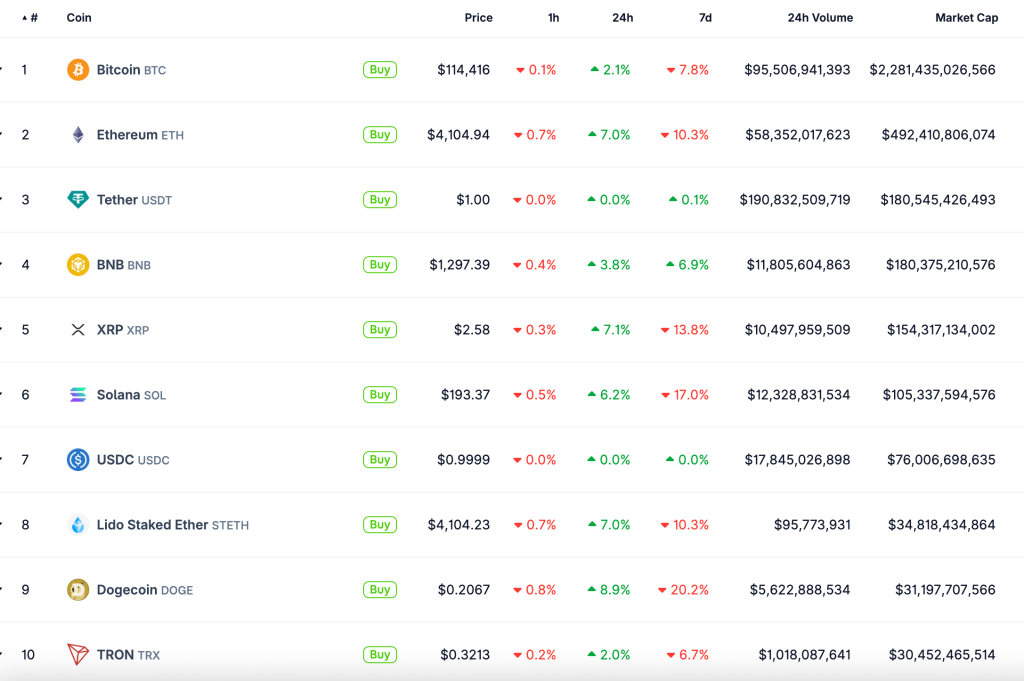Image resolution: width=1024 pixels, height=681 pixels.
Task: Click the Solana logo icon
Action: [78, 395]
